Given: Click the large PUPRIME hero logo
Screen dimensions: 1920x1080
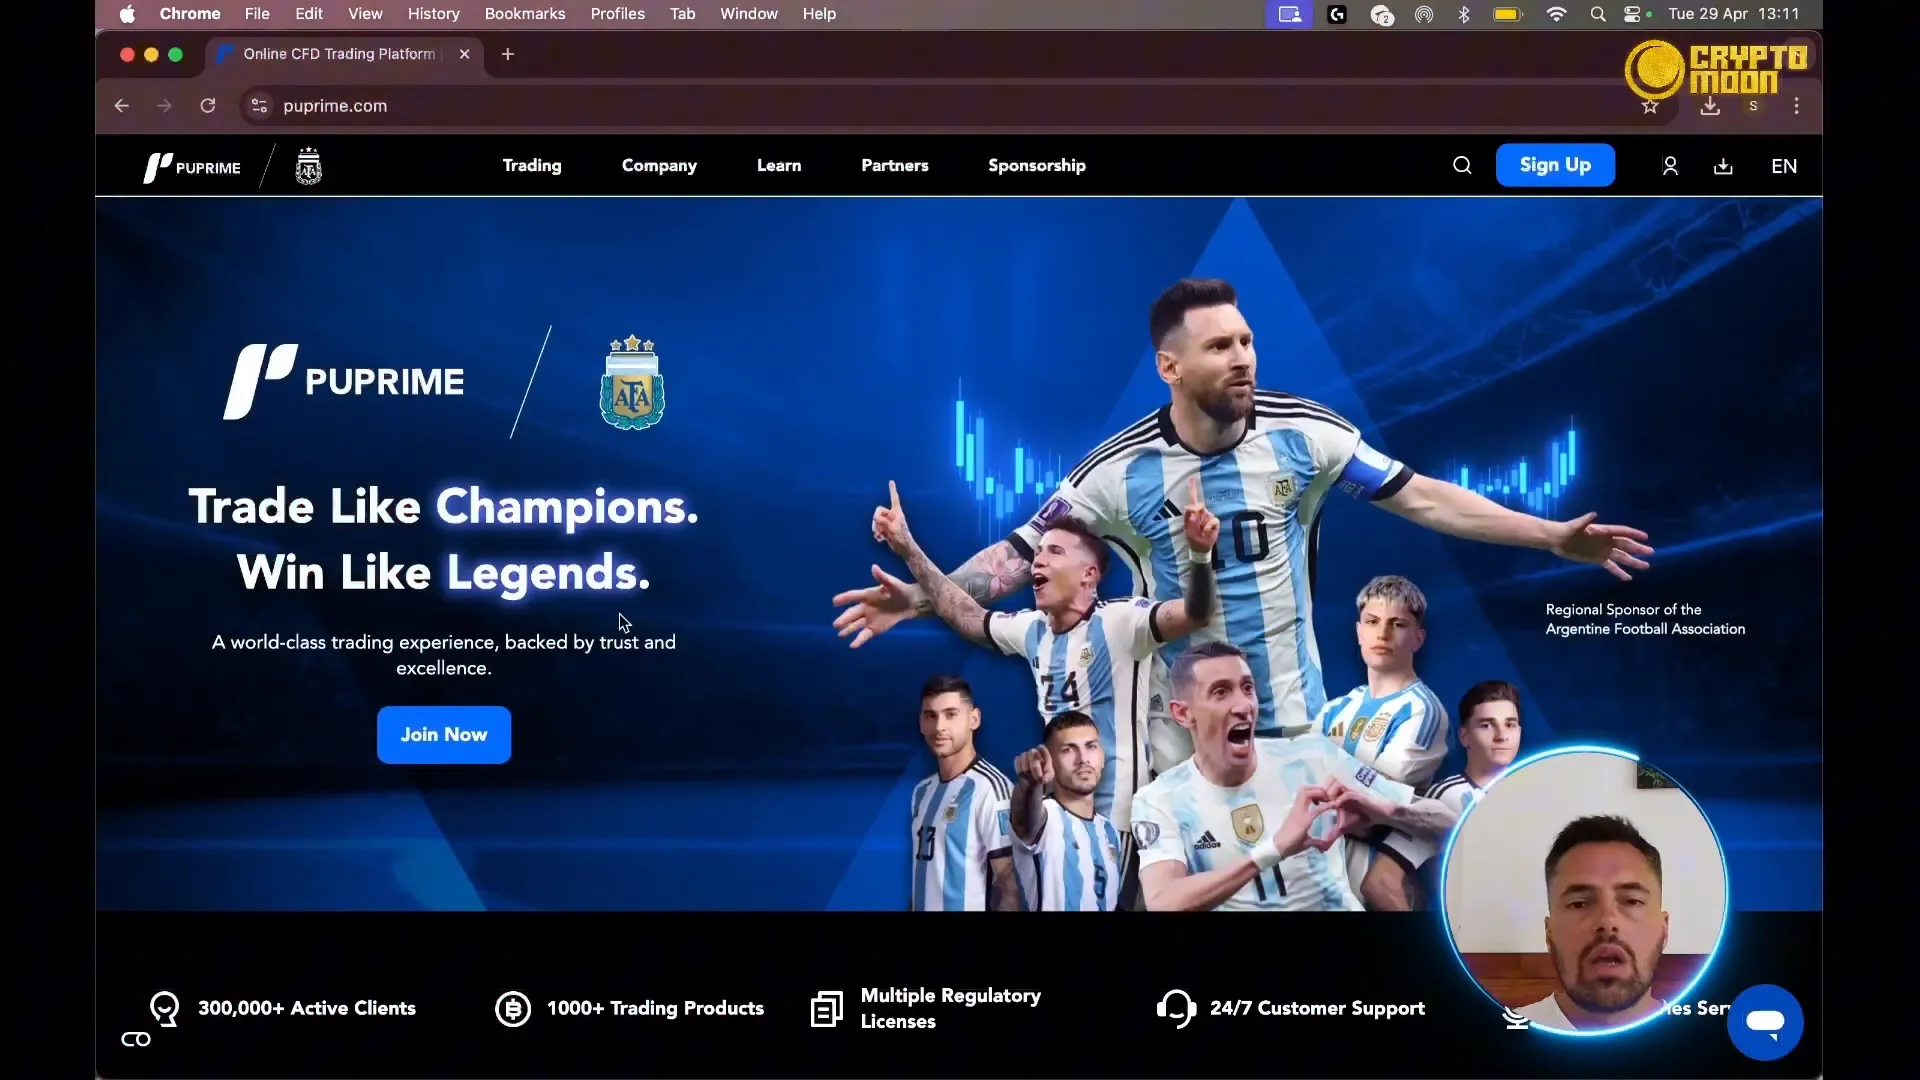Looking at the screenshot, I should coord(344,381).
